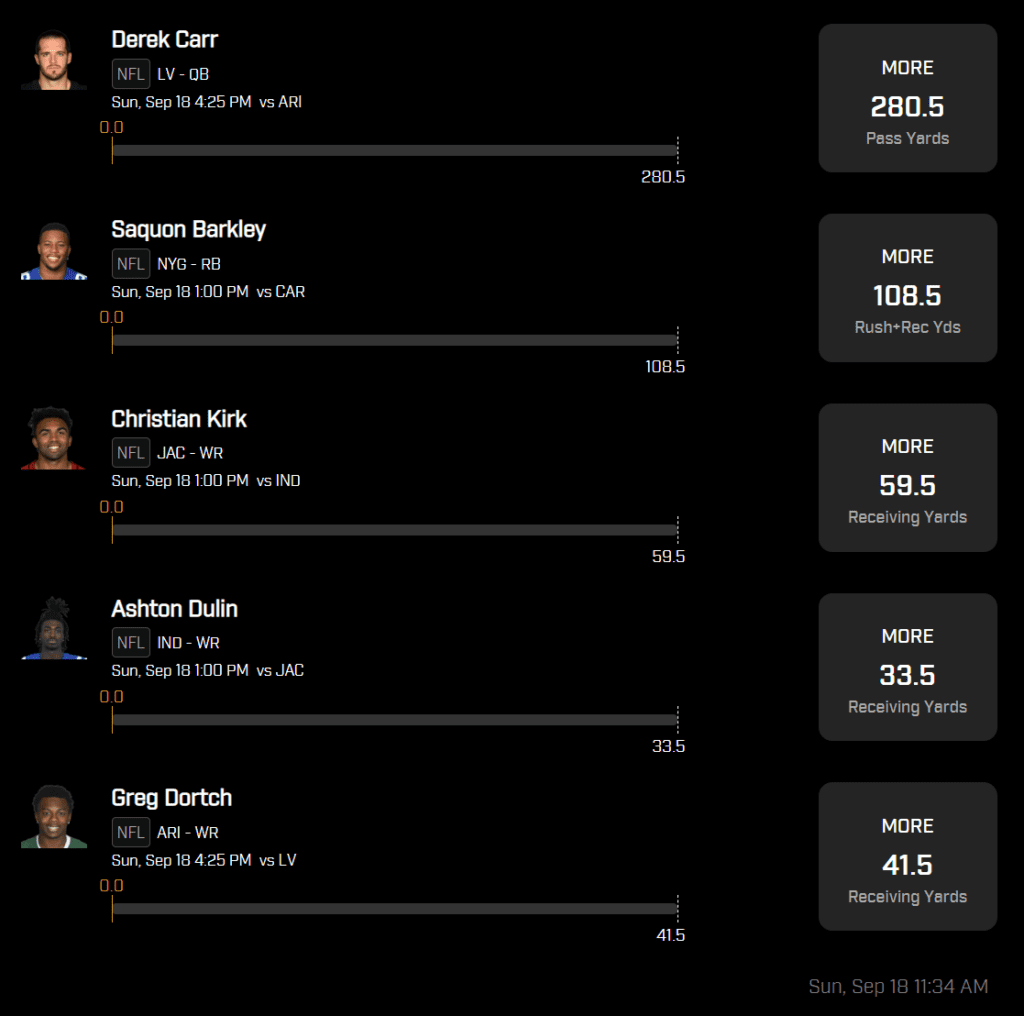Click Ashton Dulin's NFL league badge
The height and width of the screenshot is (1016, 1024).
[x=131, y=643]
